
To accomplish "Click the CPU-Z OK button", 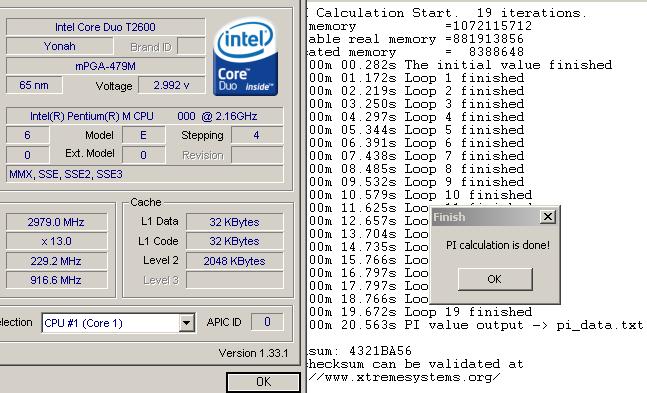I will pos(263,382).
